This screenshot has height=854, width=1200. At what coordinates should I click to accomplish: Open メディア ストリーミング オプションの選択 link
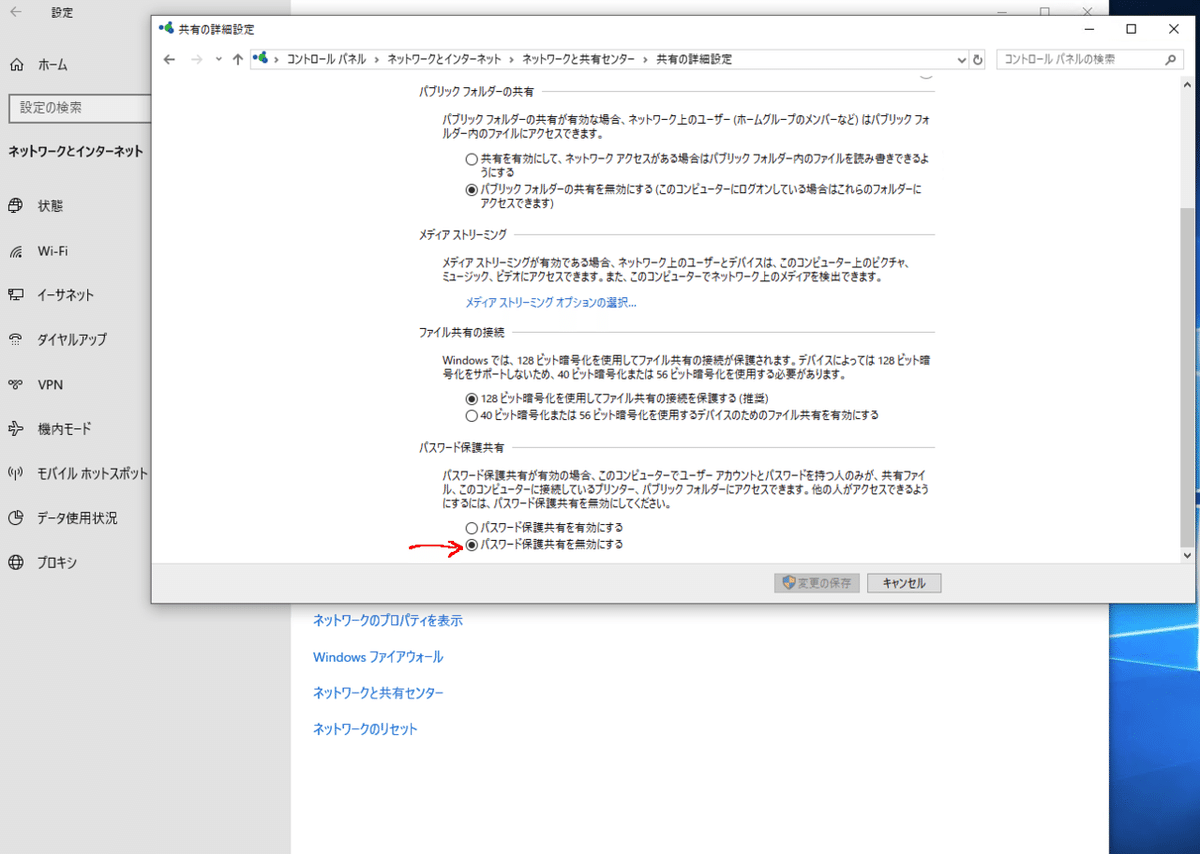pos(551,302)
